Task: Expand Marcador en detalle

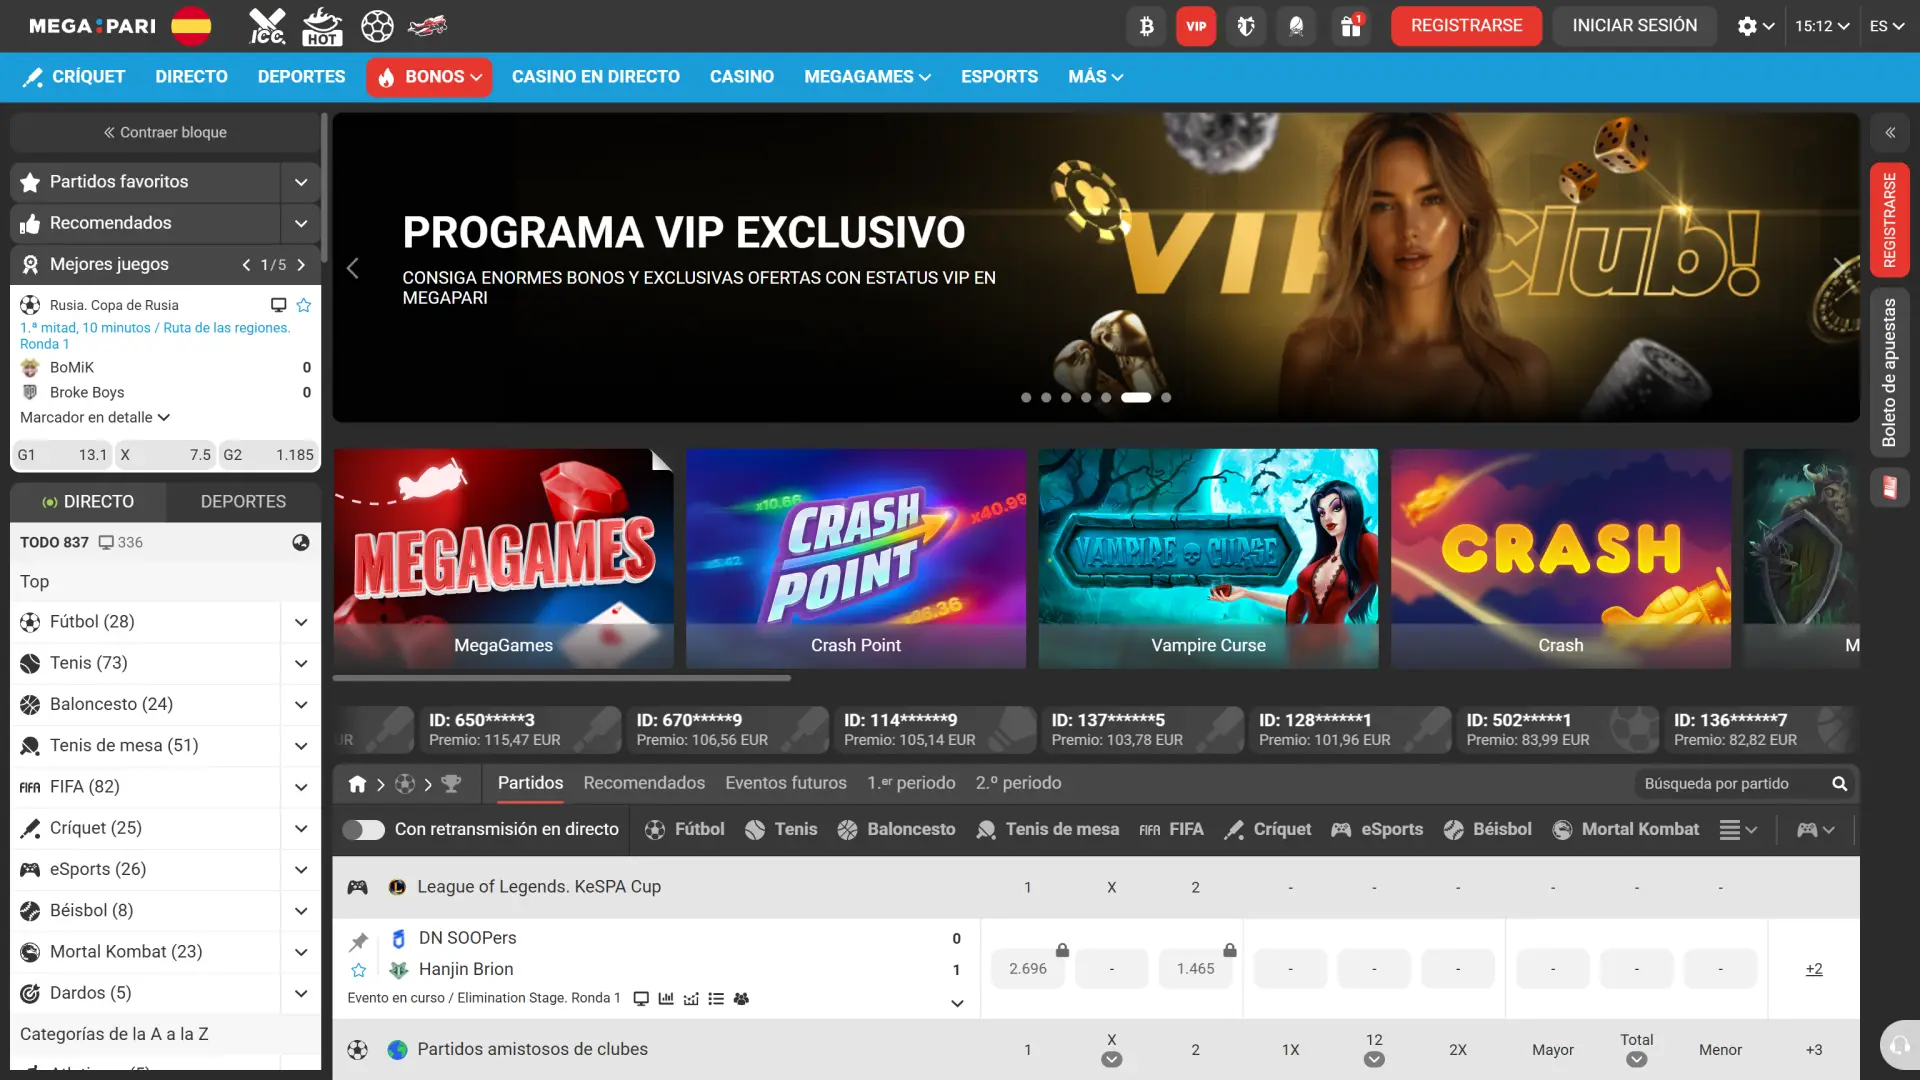Action: 95,417
